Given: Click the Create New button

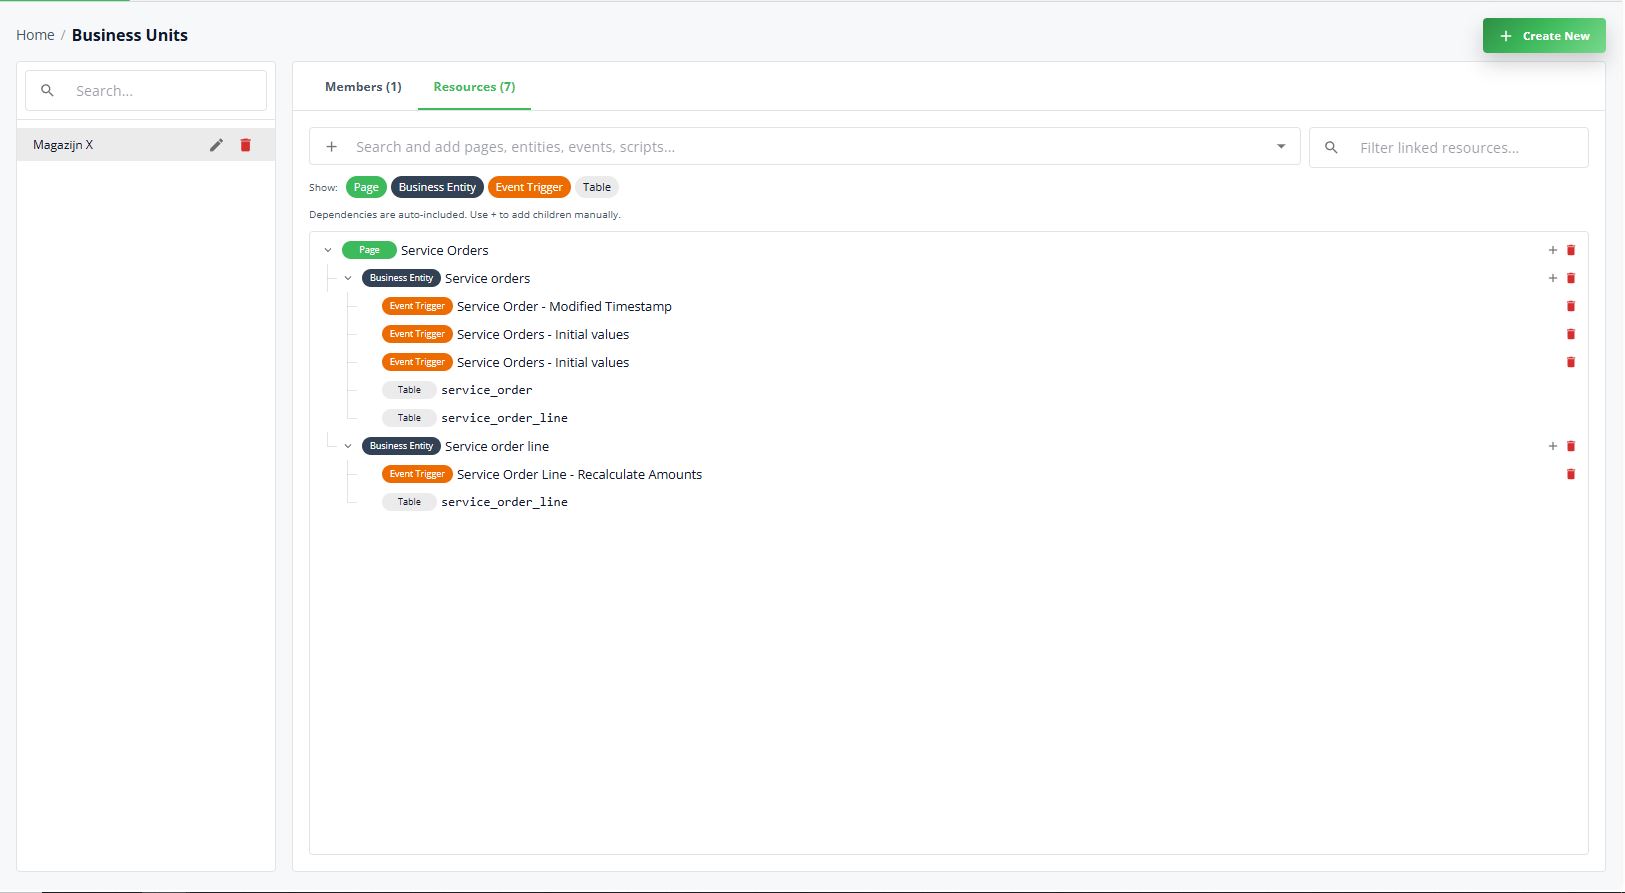Looking at the screenshot, I should point(1544,36).
